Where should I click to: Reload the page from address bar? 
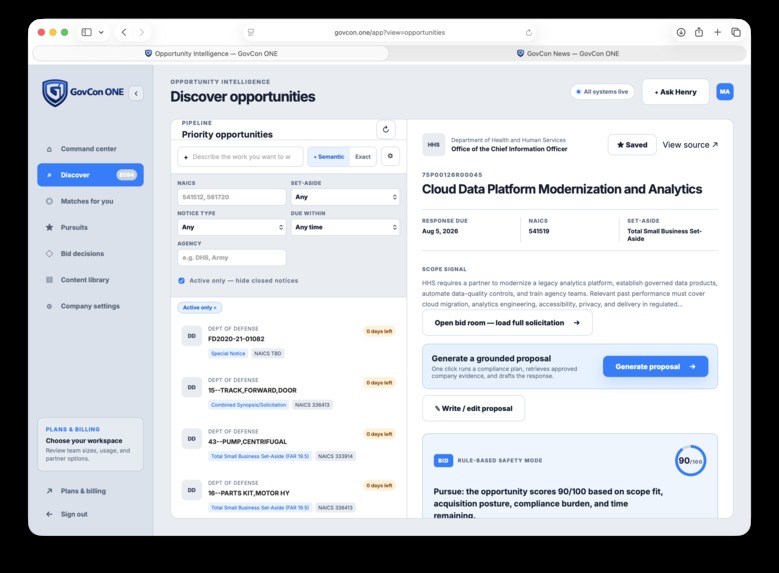(x=528, y=32)
